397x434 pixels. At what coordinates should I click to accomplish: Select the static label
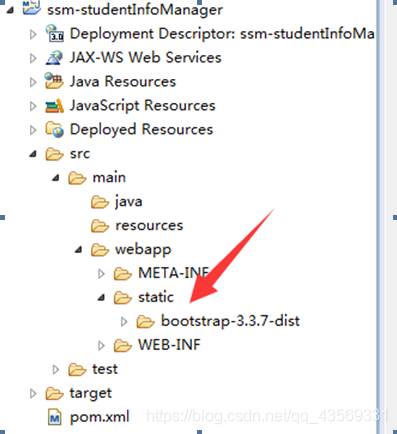156,297
